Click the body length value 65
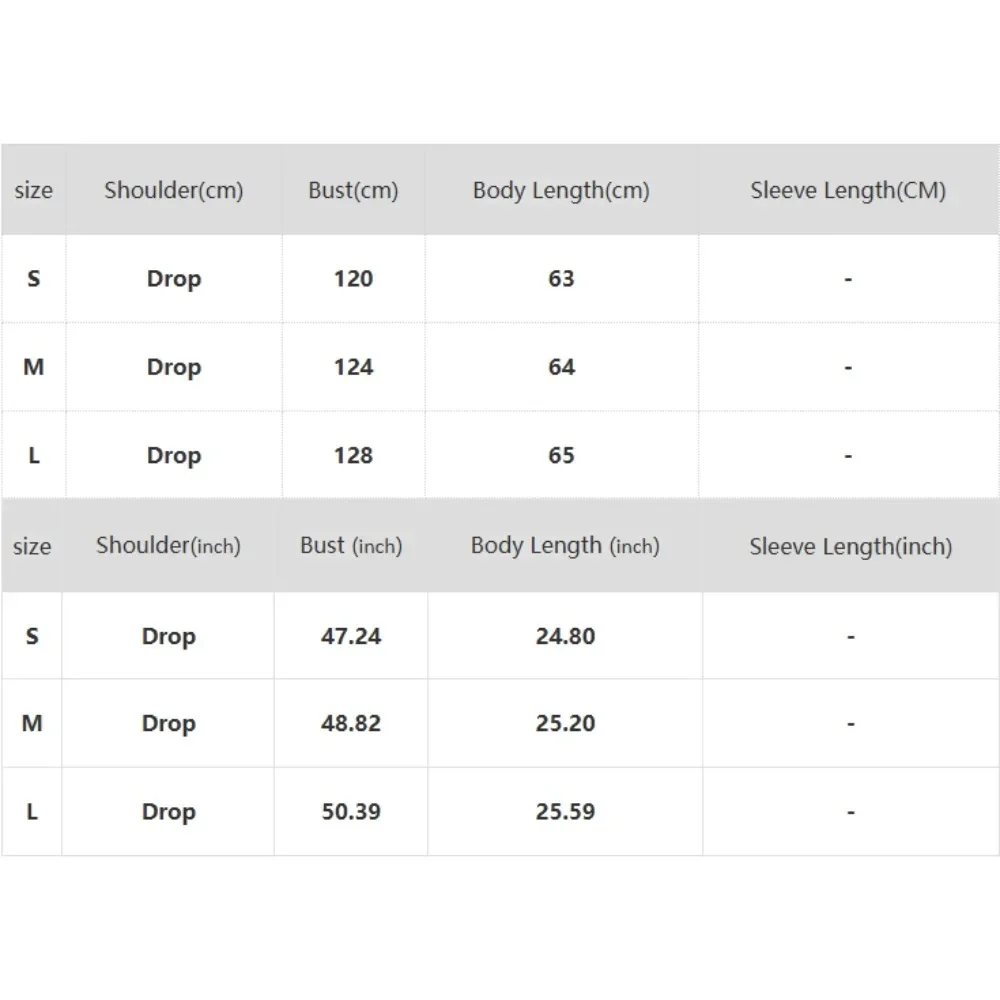 [561, 455]
